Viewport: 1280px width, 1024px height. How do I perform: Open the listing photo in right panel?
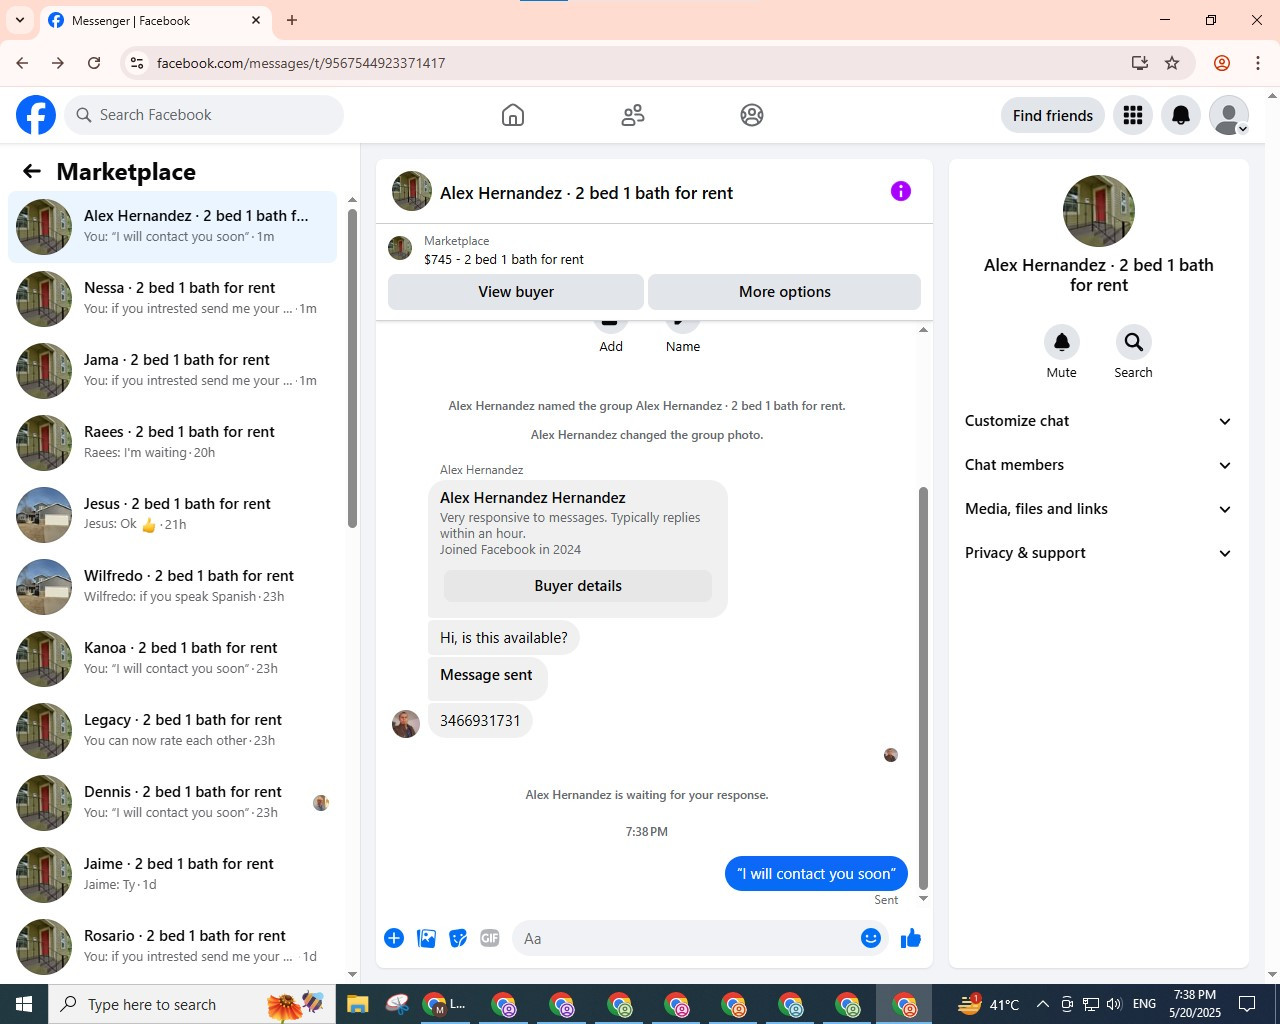[x=1099, y=211]
